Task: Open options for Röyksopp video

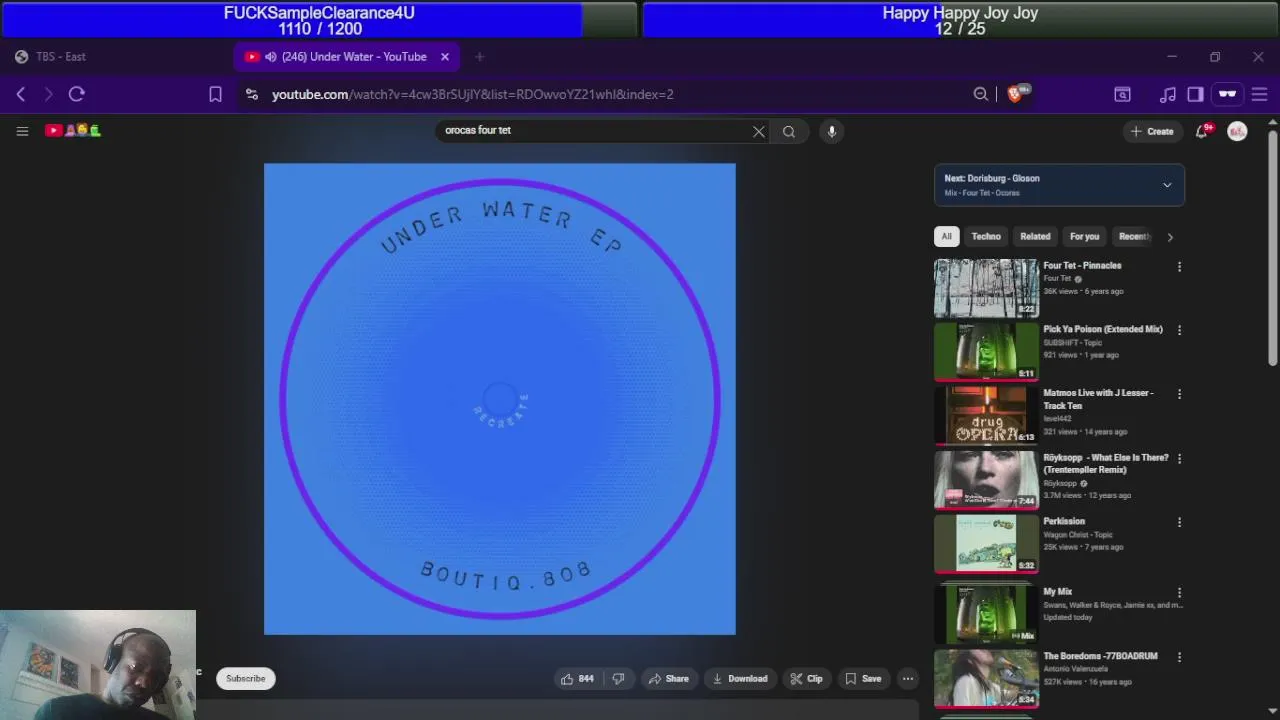Action: [1179, 458]
